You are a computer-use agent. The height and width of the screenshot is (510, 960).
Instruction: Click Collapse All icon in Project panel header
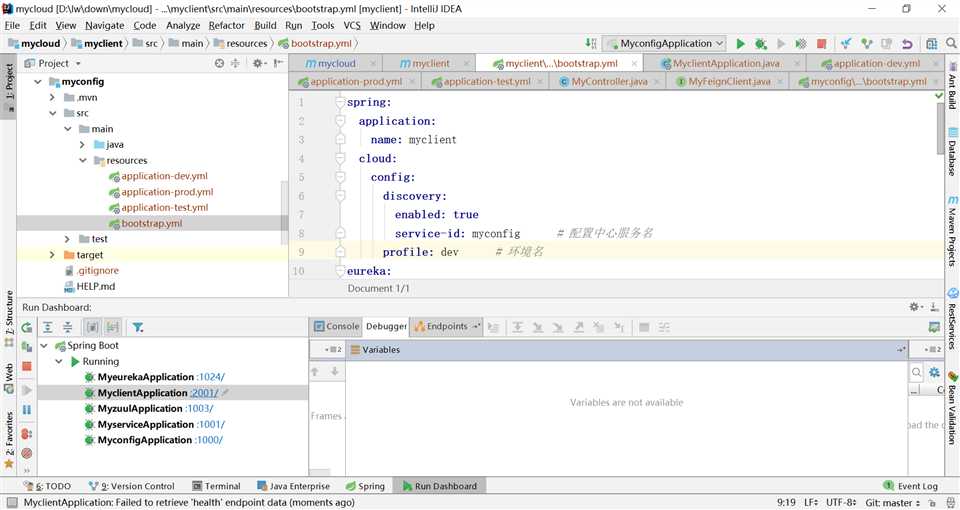coord(235,63)
